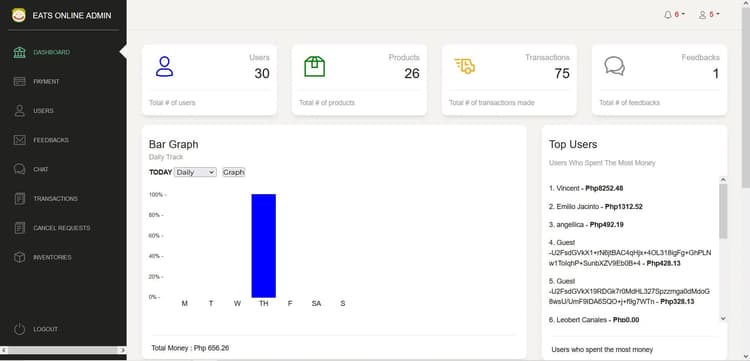The image size is (750, 361).
Task: Click the Products count 26
Action: click(412, 74)
